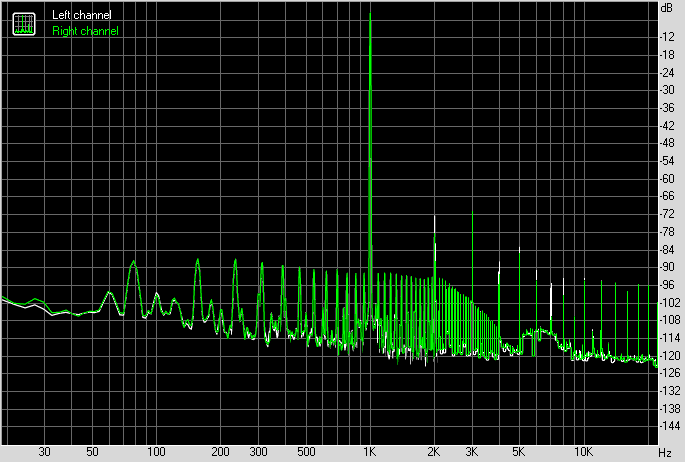
Task: Select the 'Left channel' legend label
Action: (82, 15)
